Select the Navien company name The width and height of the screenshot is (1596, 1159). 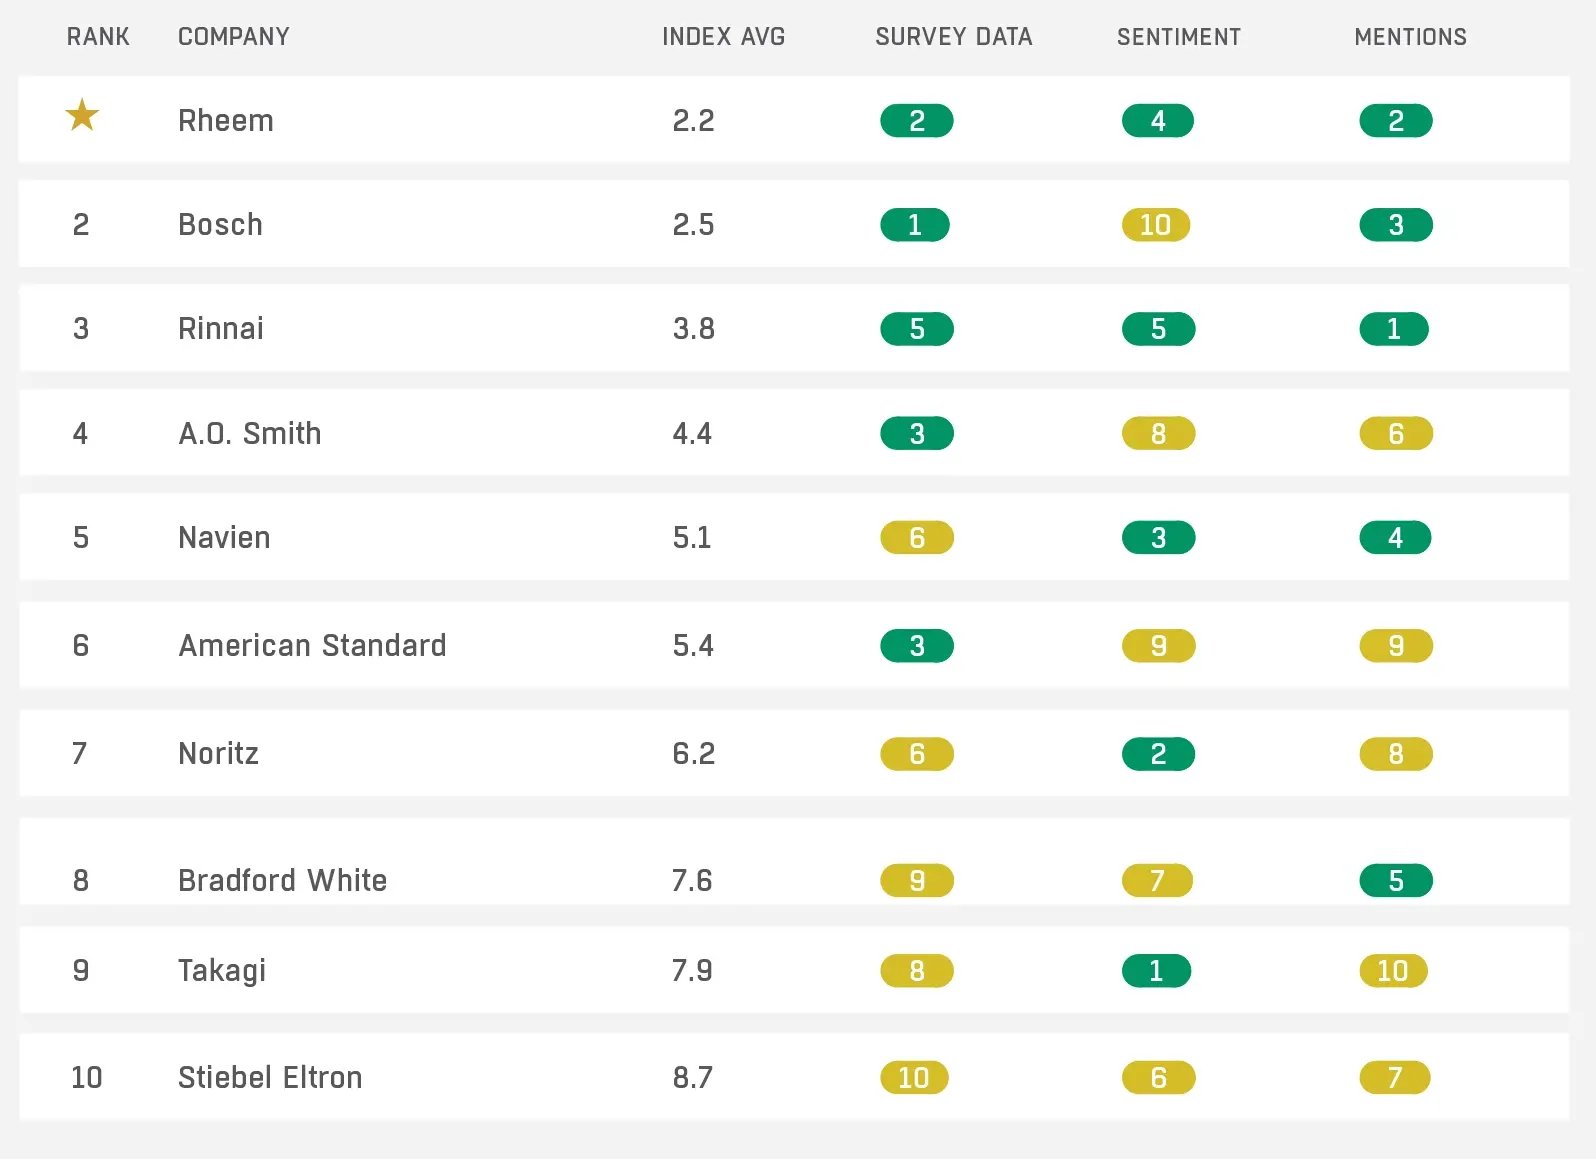tap(224, 538)
